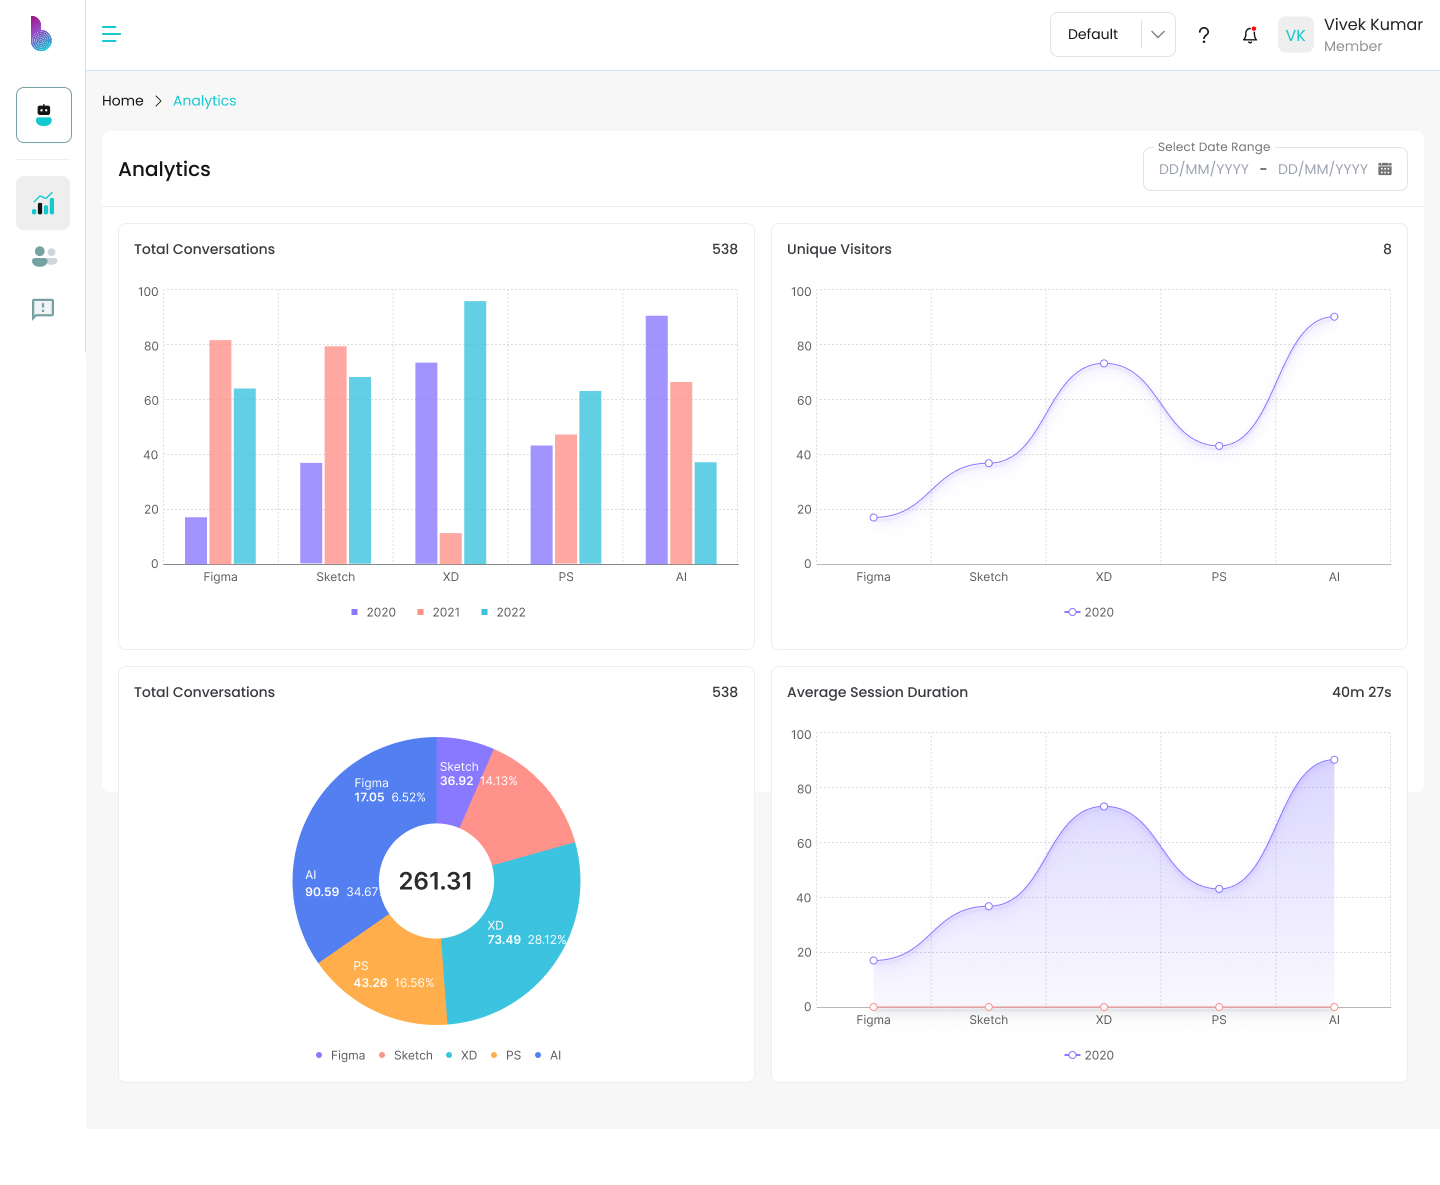Open the team members sidebar icon
1440x1185 pixels.
point(43,257)
